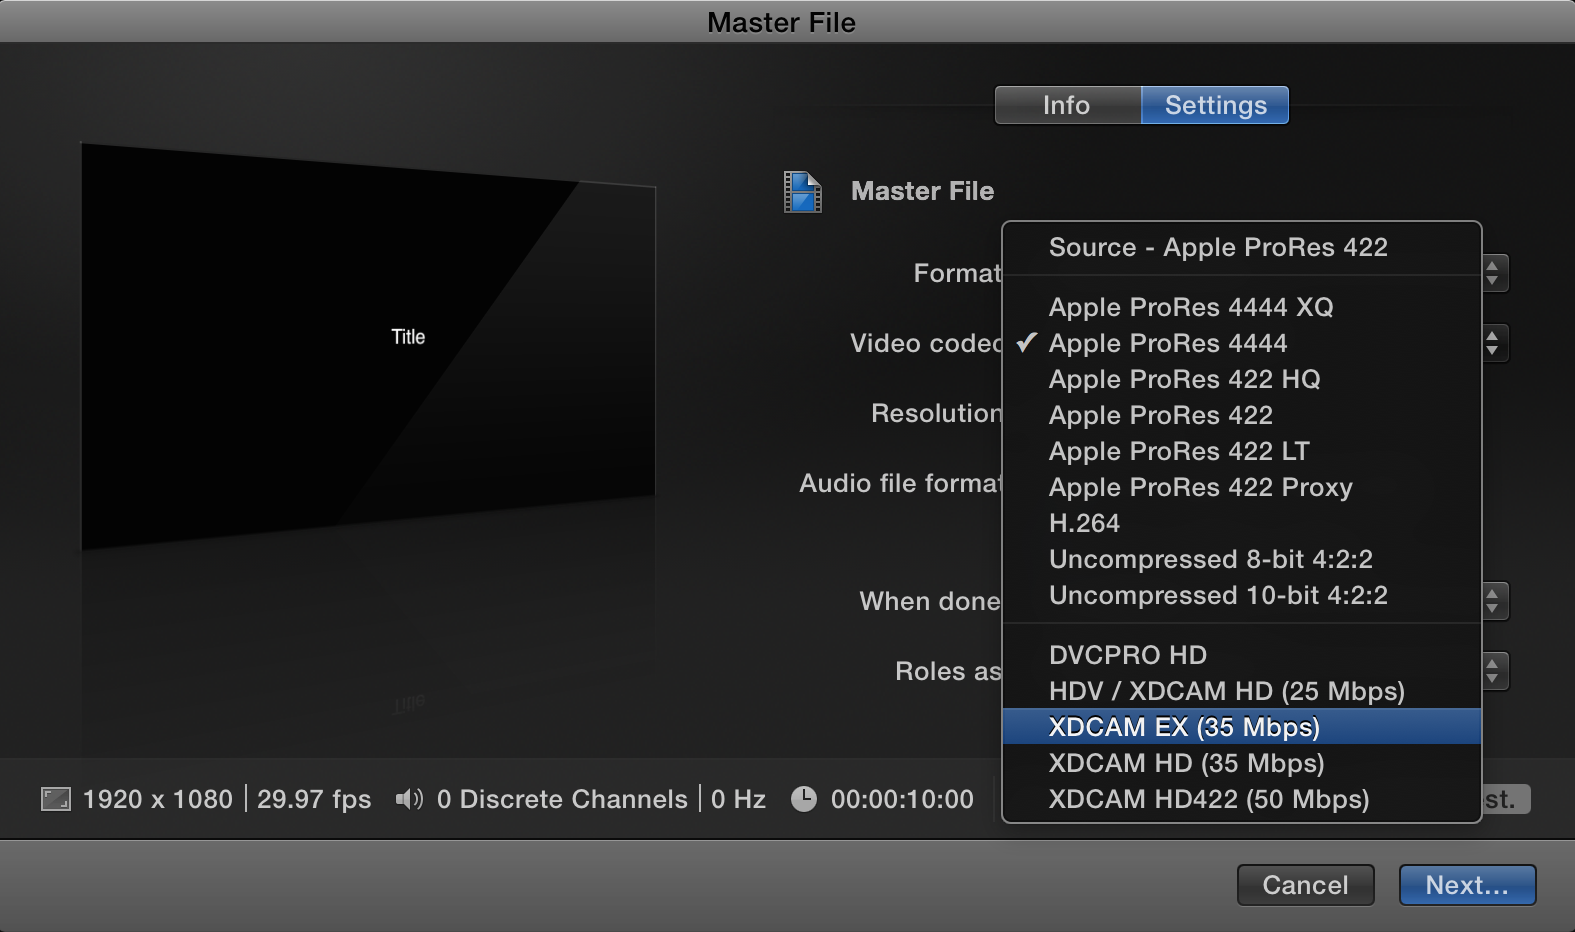Viewport: 1575px width, 932px height.
Task: Click the 00:00:10:00 duration text
Action: (x=902, y=799)
